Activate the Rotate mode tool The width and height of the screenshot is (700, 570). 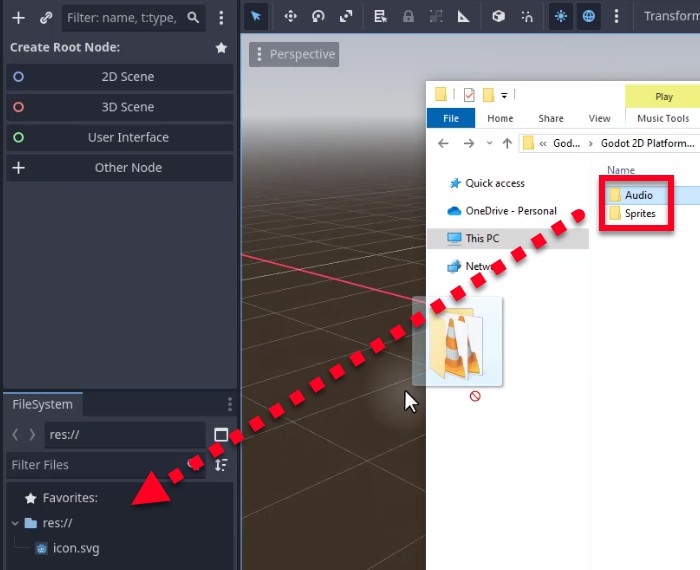pos(318,17)
